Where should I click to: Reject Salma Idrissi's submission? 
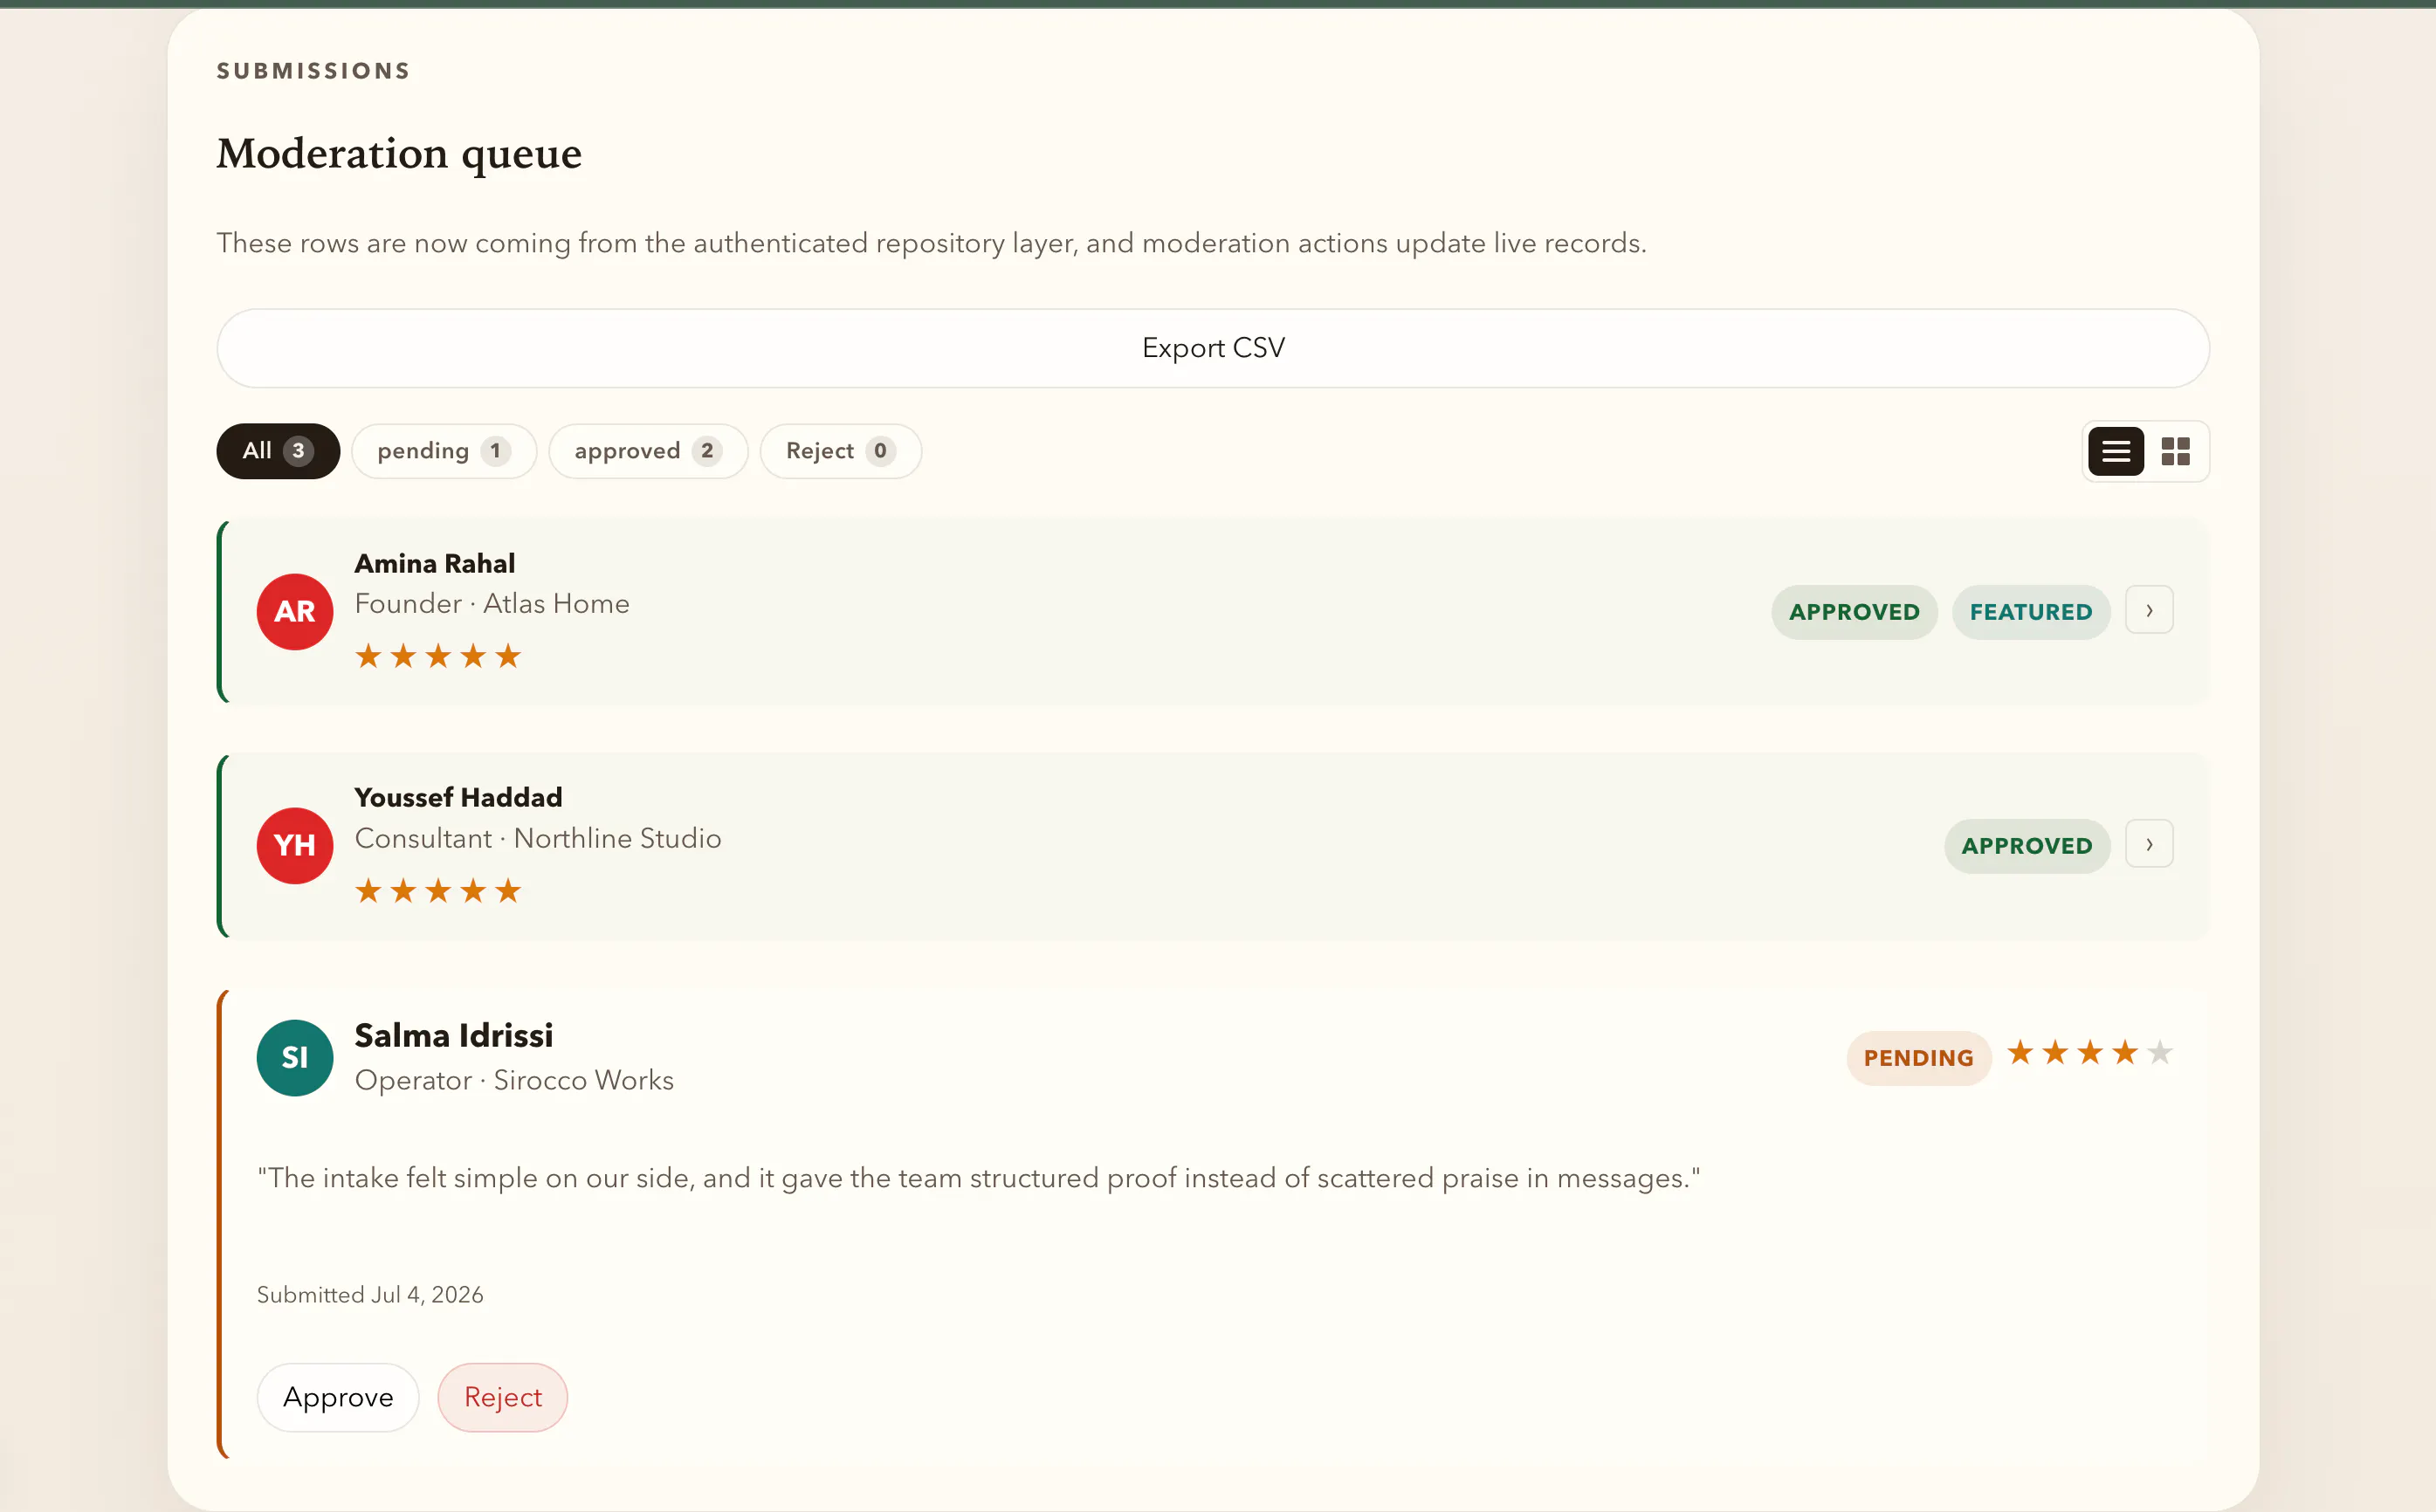point(503,1397)
